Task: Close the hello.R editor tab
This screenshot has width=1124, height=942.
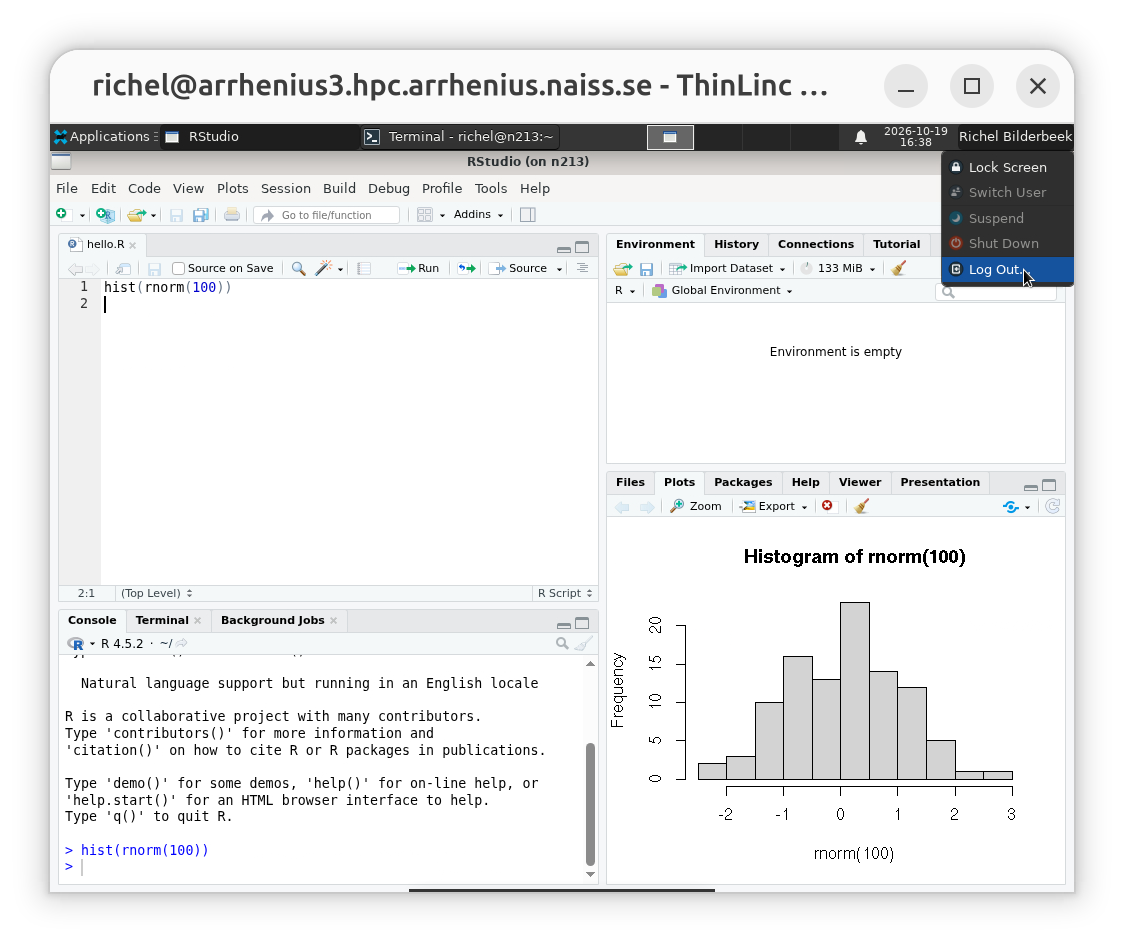Action: [133, 245]
